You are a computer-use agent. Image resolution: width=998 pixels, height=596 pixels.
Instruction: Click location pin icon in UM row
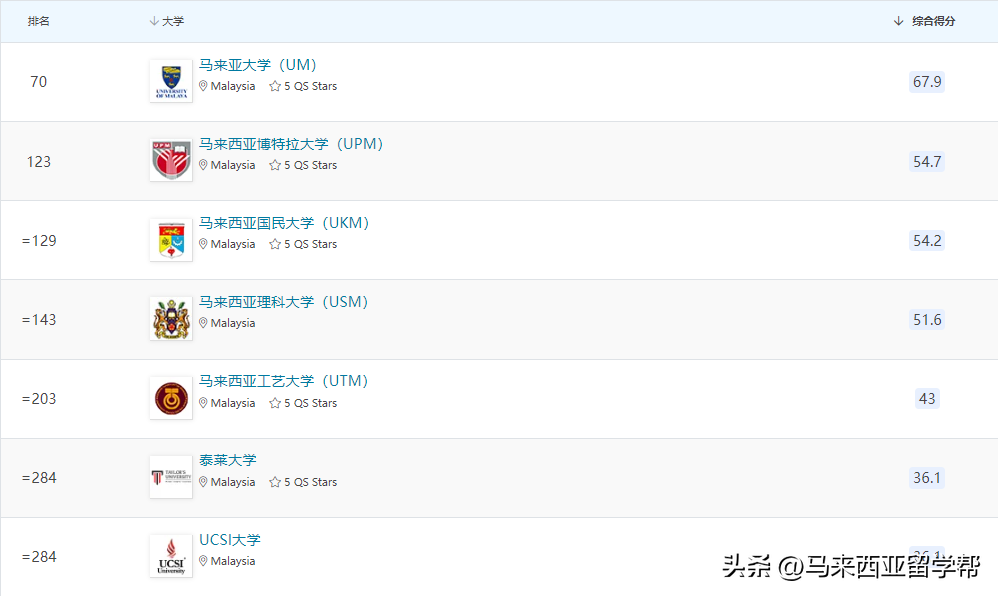point(203,86)
